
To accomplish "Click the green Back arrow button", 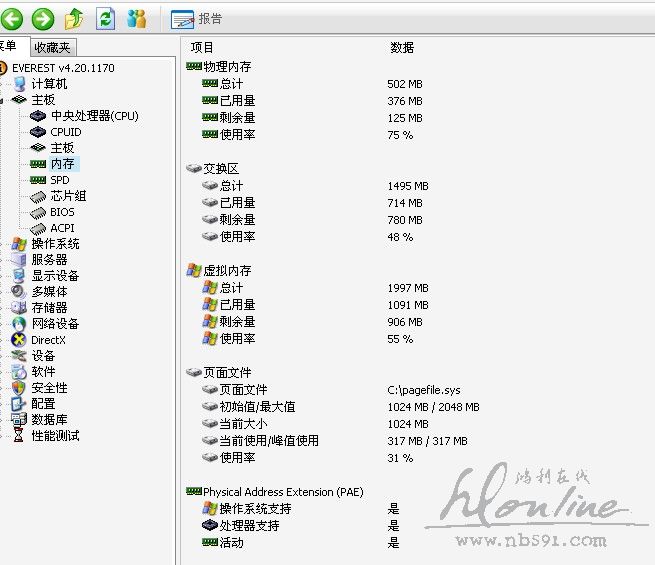I will (11, 18).
